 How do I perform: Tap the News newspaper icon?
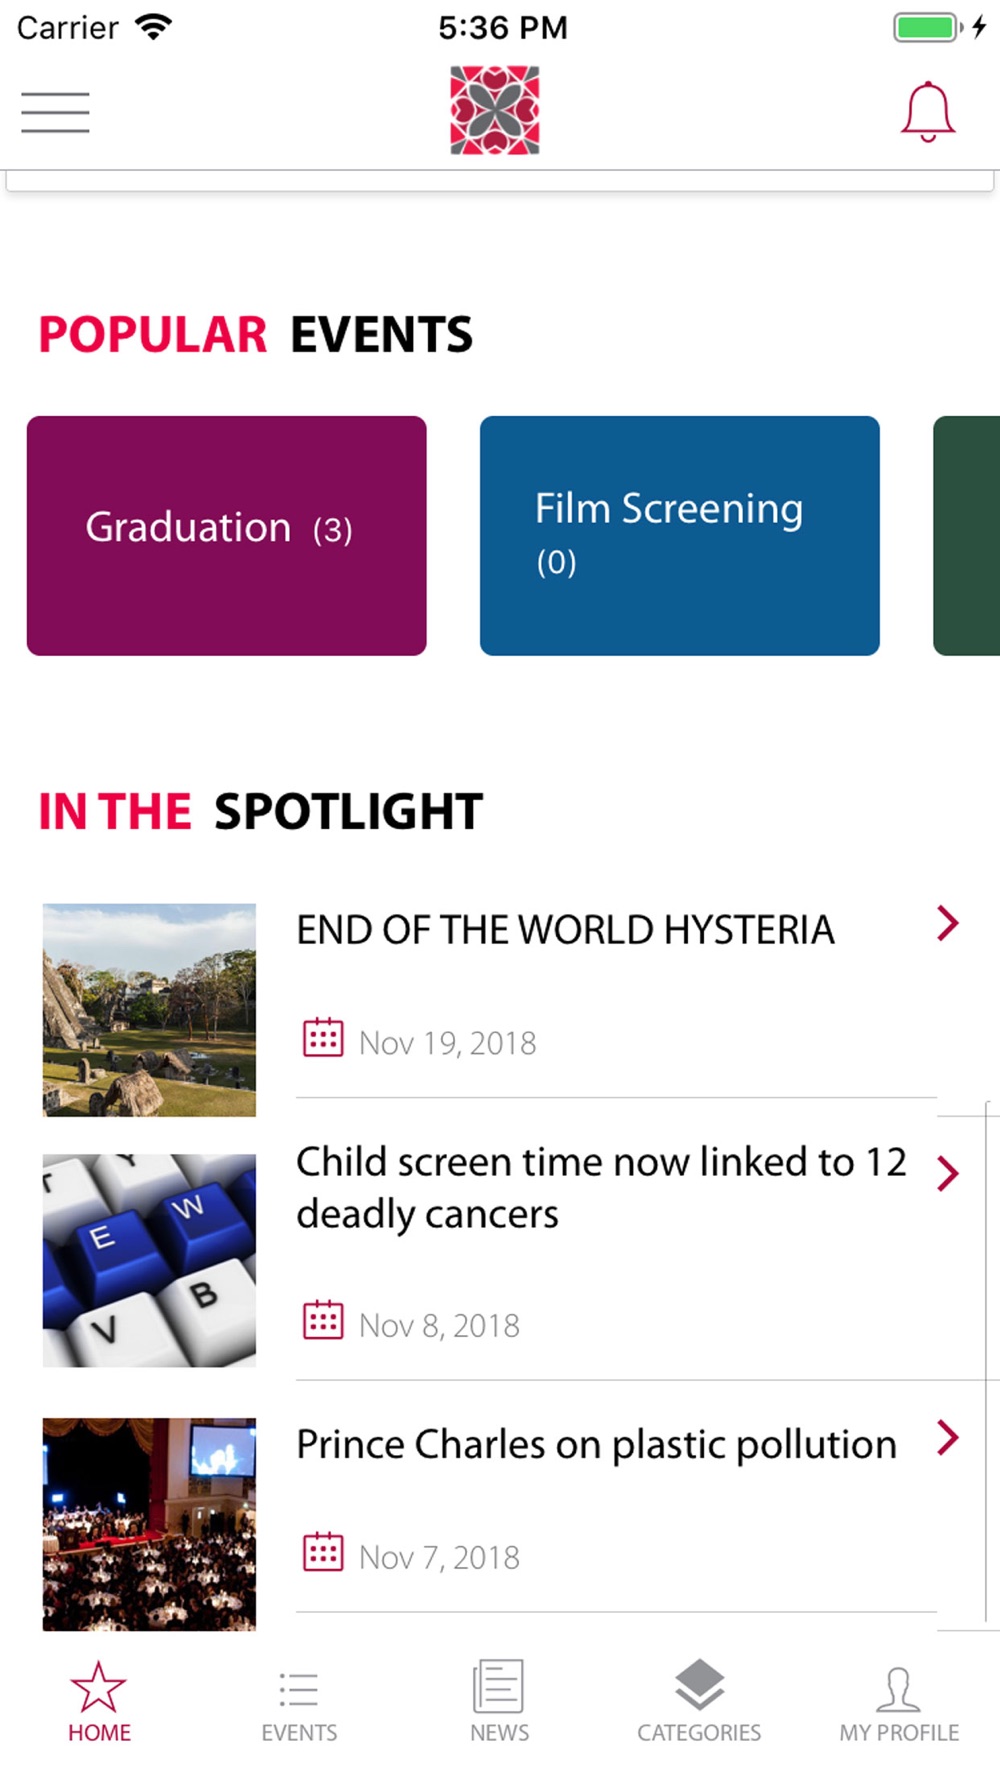coord(498,1686)
